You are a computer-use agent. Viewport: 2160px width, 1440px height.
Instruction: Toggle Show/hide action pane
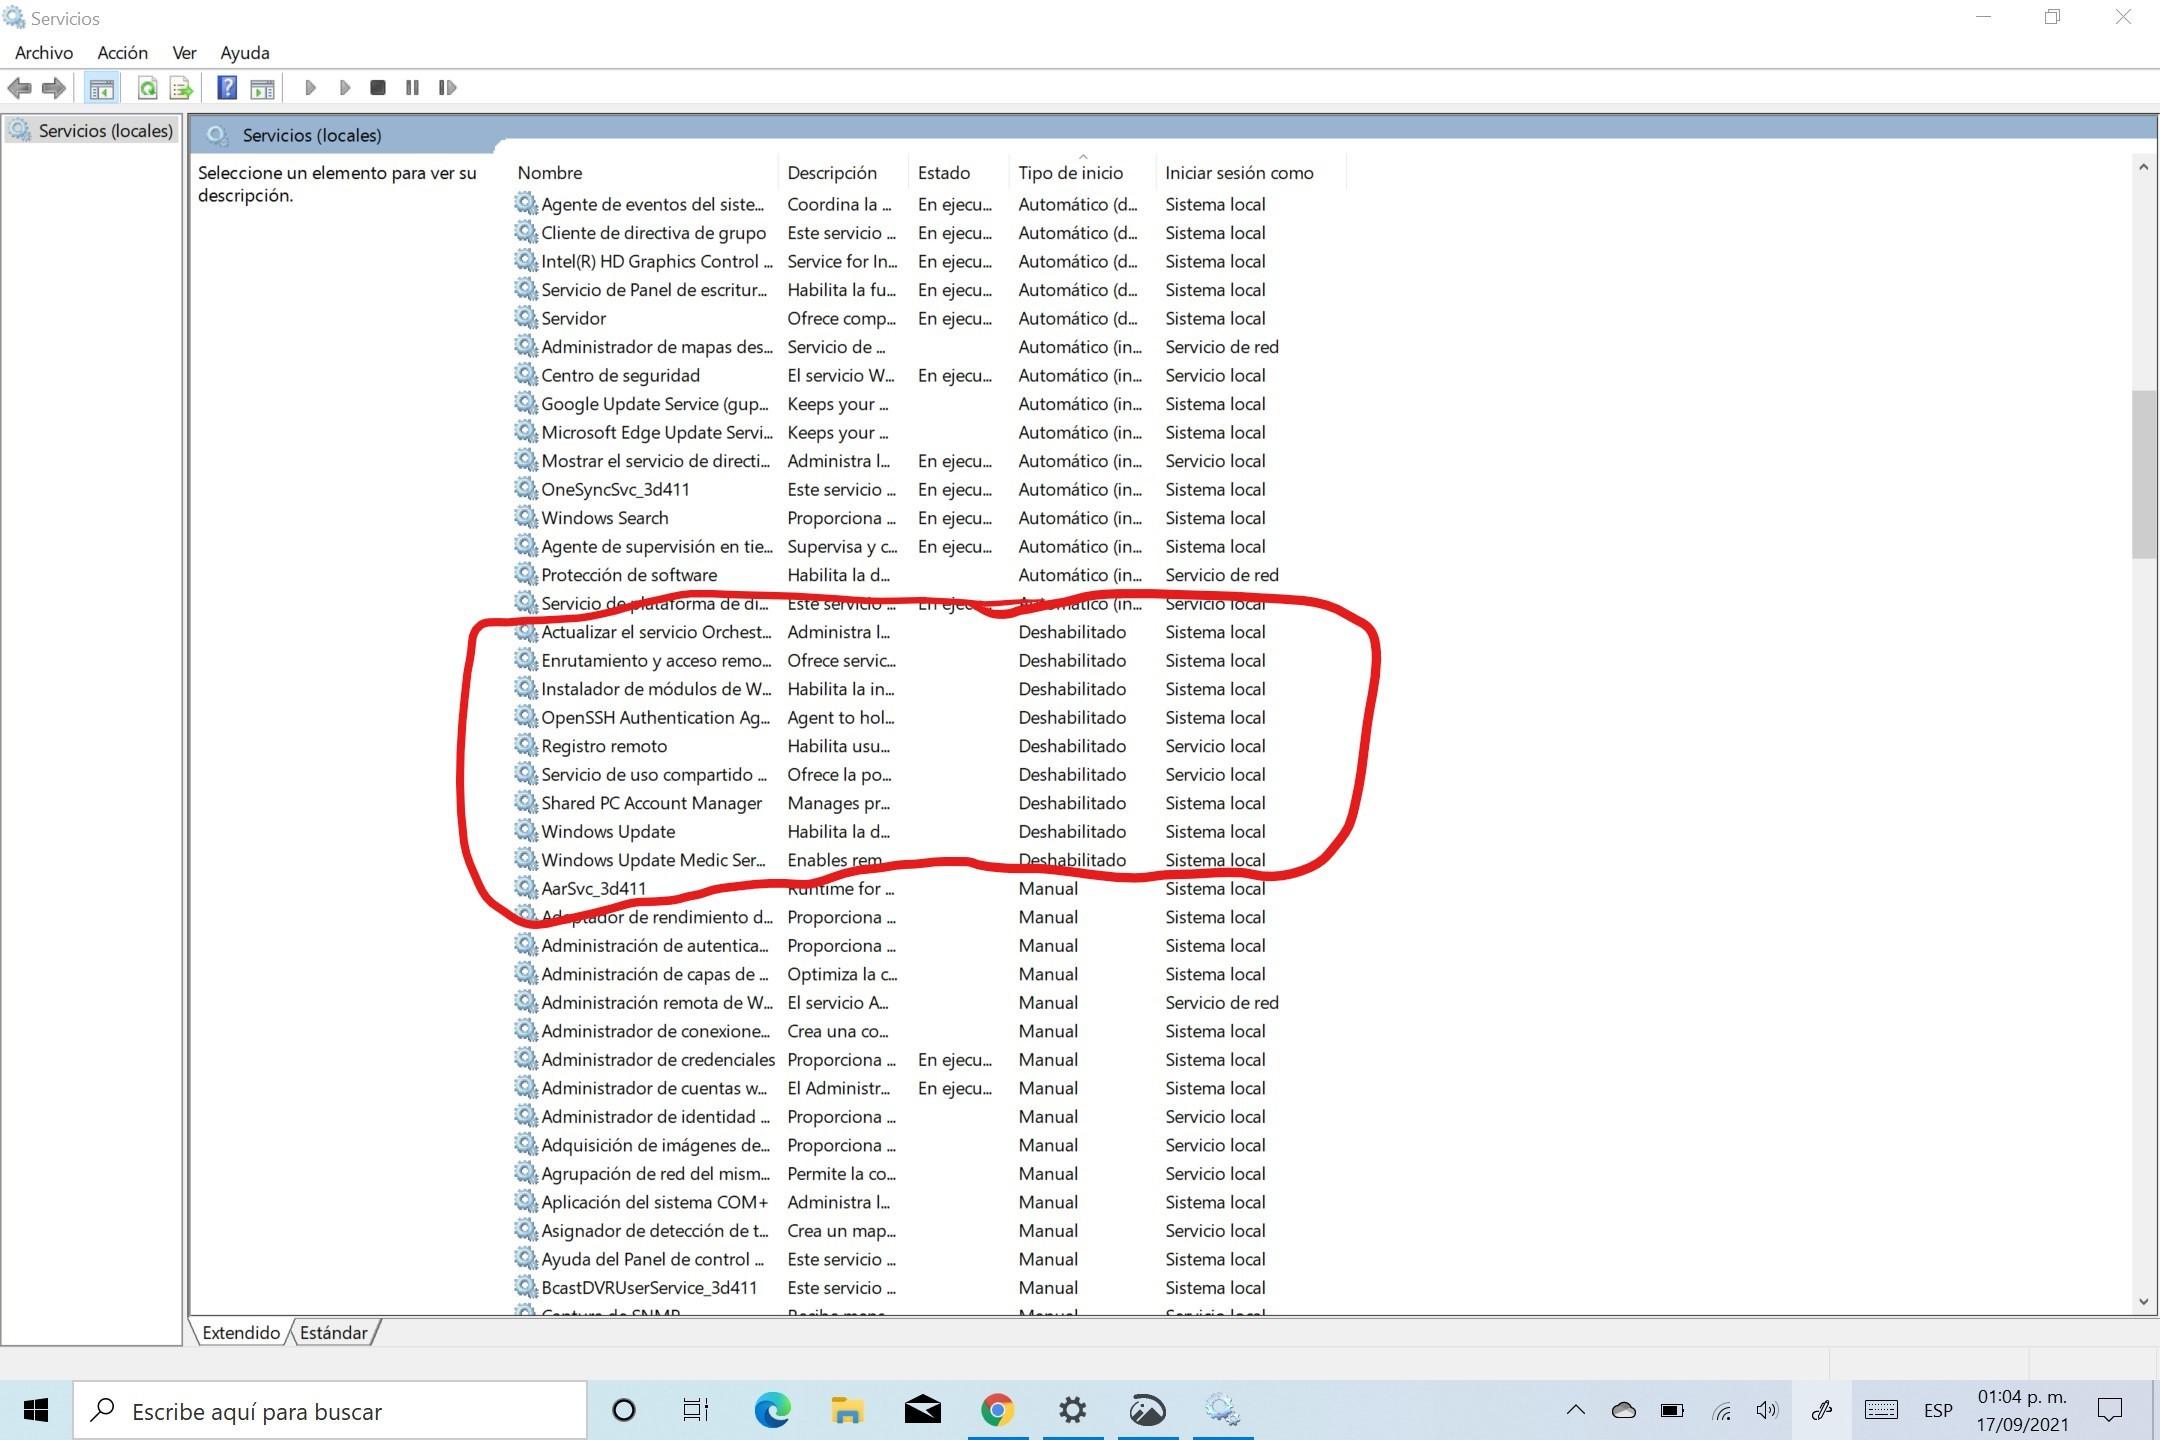(262, 88)
